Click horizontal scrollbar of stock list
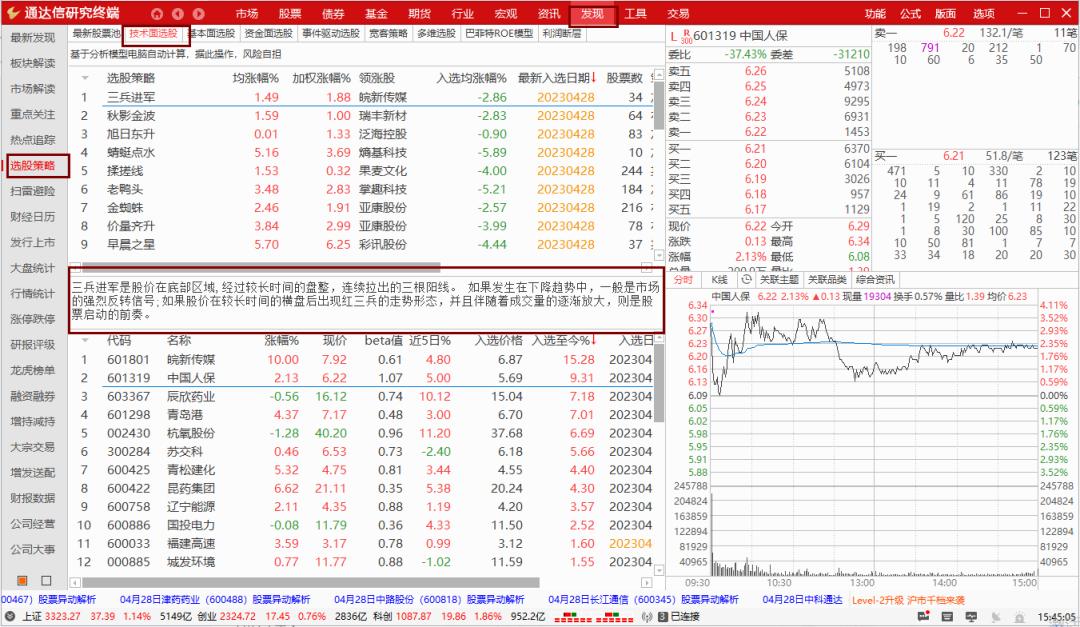Image resolution: width=1080 pixels, height=627 pixels. (x=310, y=583)
